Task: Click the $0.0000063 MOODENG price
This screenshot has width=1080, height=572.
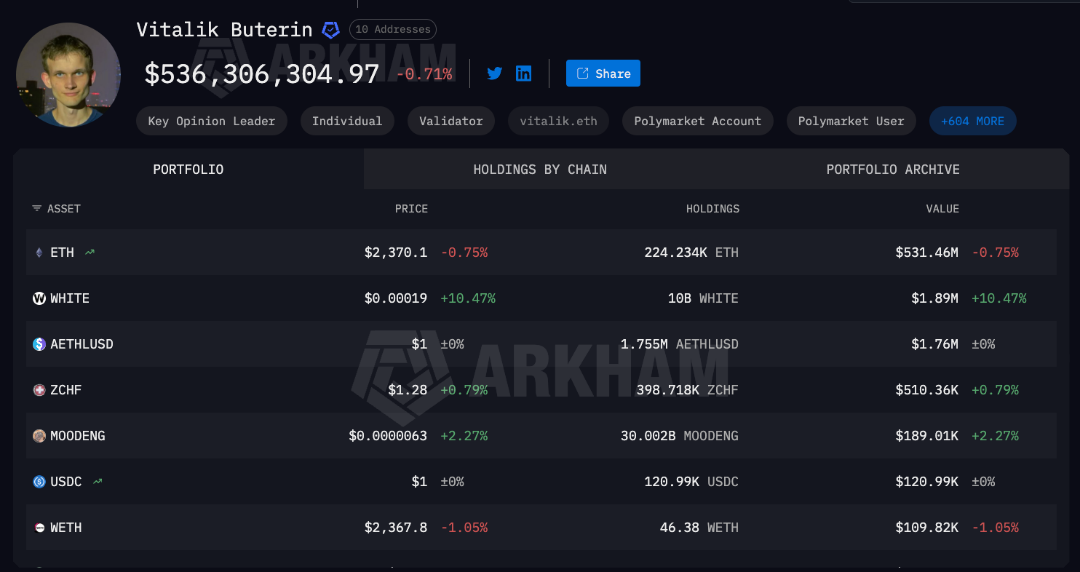Action: point(388,436)
